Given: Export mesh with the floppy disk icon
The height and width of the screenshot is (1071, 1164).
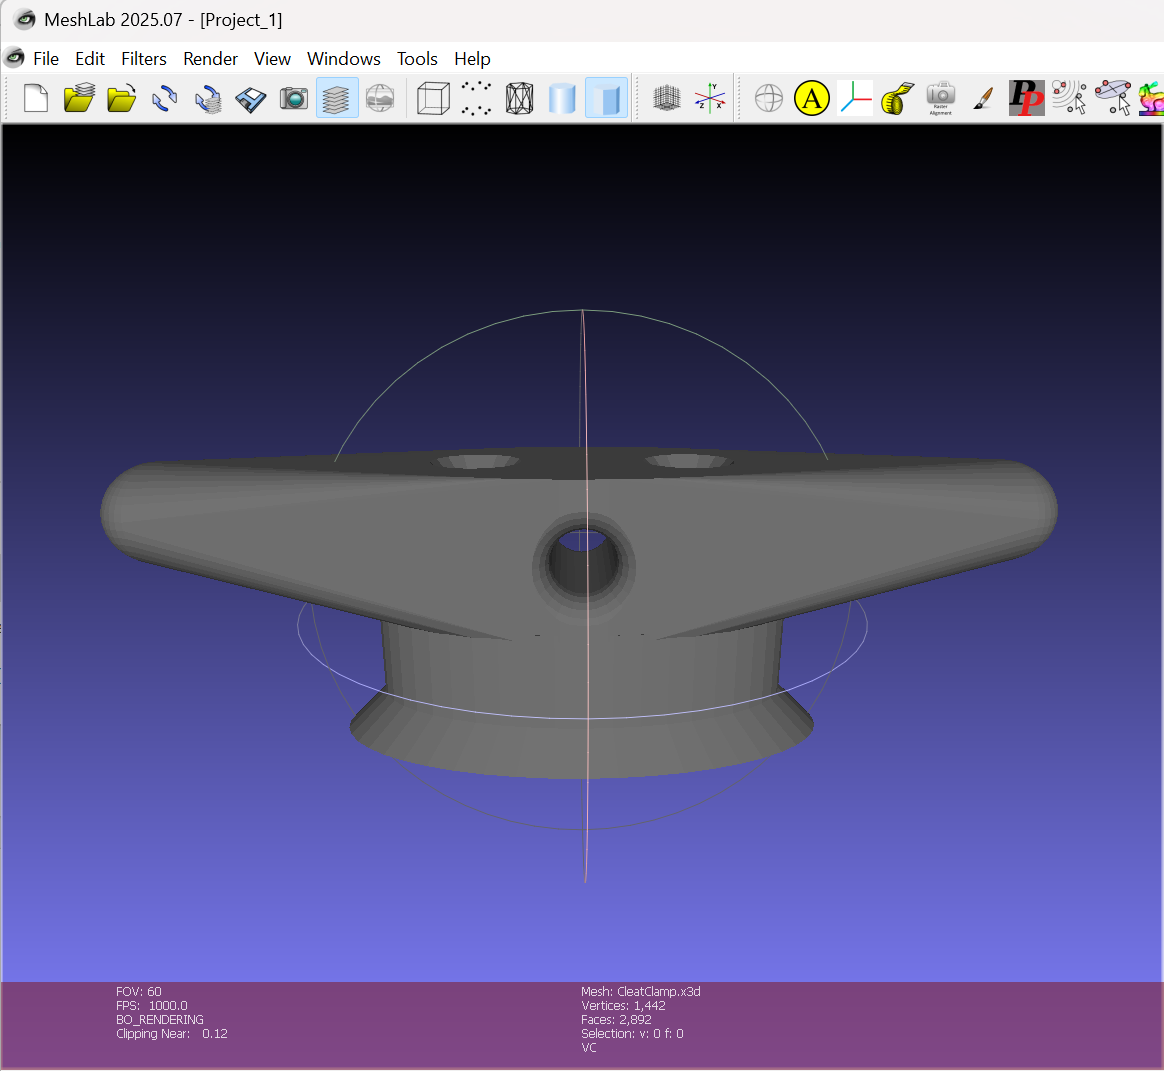Looking at the screenshot, I should click(251, 98).
